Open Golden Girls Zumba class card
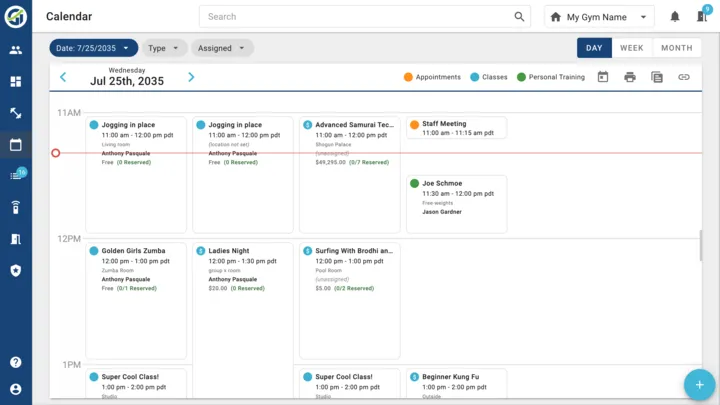 136,300
